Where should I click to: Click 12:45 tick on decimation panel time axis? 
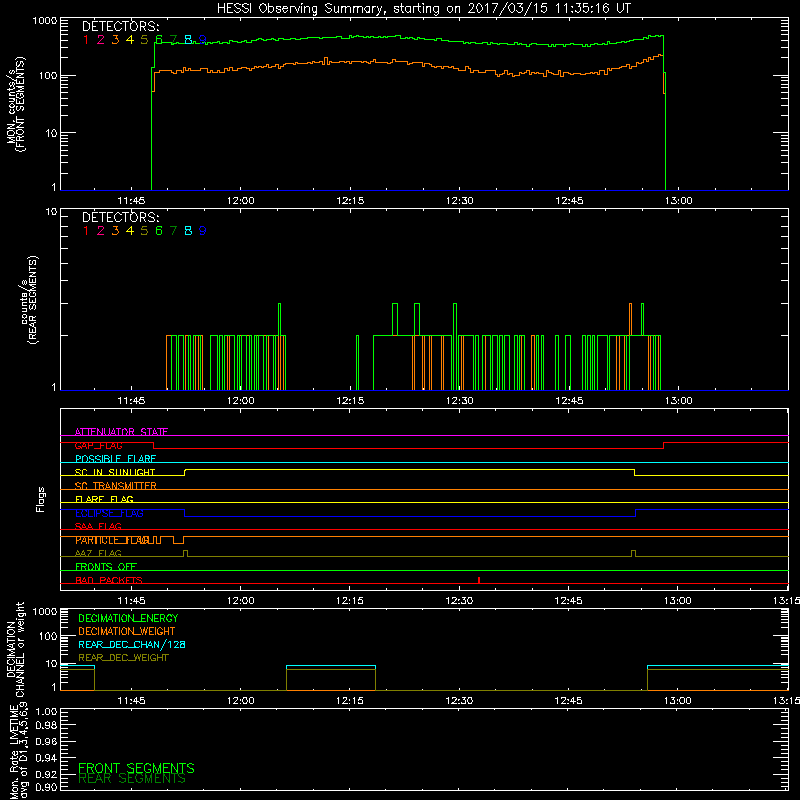(568, 701)
